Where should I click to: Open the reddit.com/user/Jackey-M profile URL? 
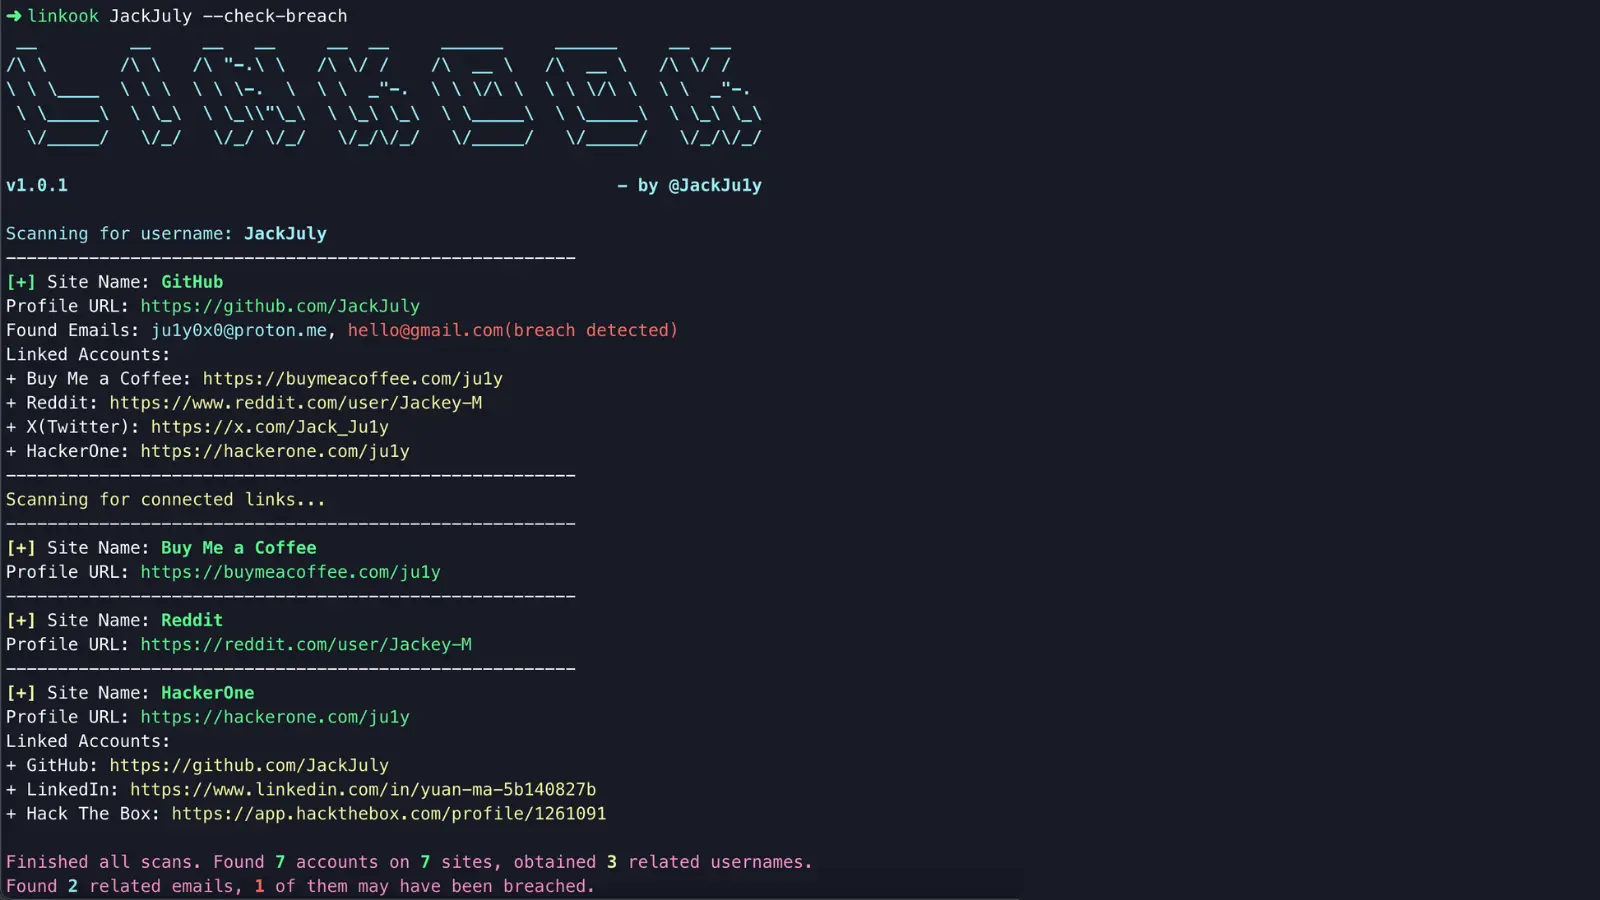pyautogui.click(x=306, y=645)
